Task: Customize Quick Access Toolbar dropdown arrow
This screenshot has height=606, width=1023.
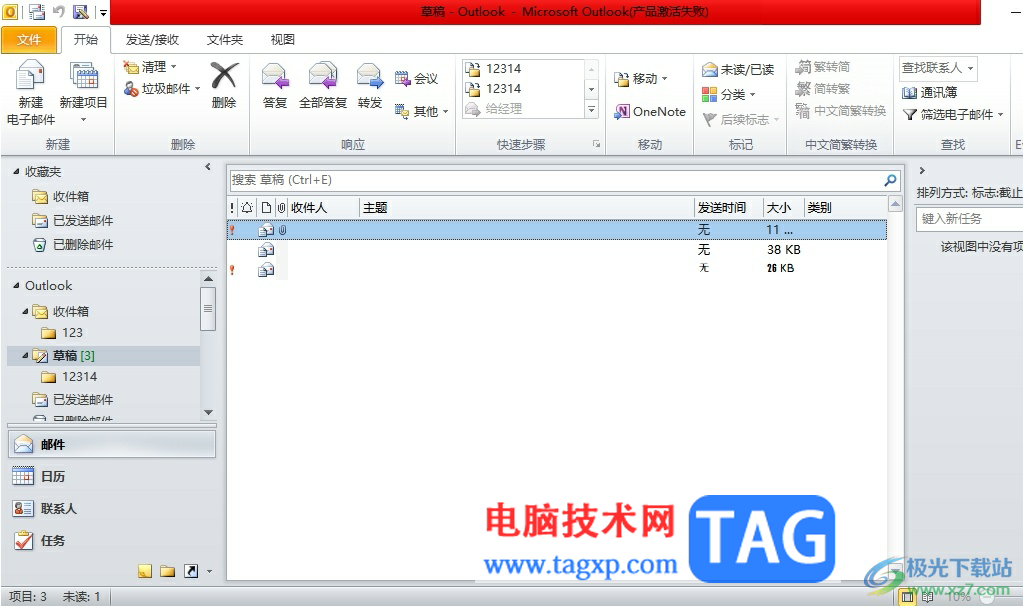Action: pyautogui.click(x=103, y=12)
